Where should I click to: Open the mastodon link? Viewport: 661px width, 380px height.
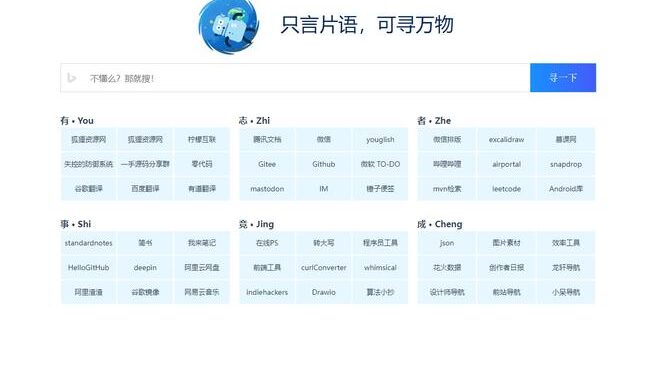coord(267,189)
